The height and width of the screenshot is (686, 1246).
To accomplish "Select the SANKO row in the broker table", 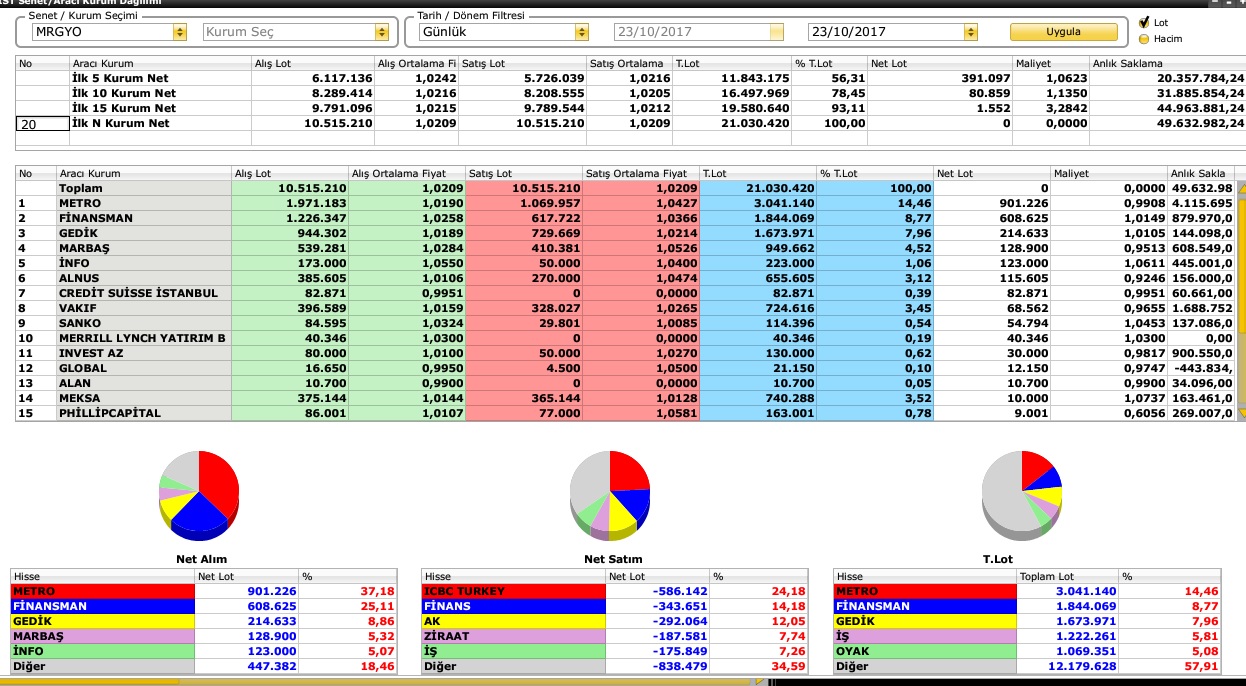I will (x=625, y=323).
